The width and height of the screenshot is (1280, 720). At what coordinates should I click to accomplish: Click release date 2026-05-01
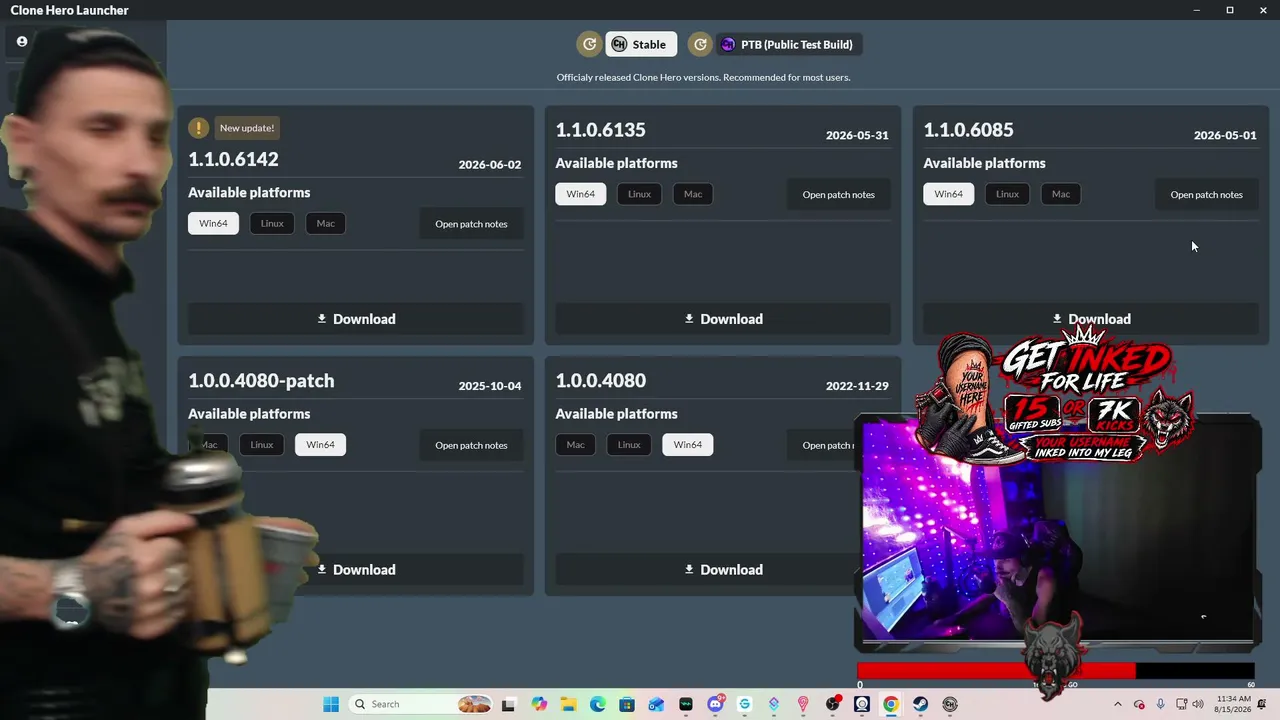1225,135
